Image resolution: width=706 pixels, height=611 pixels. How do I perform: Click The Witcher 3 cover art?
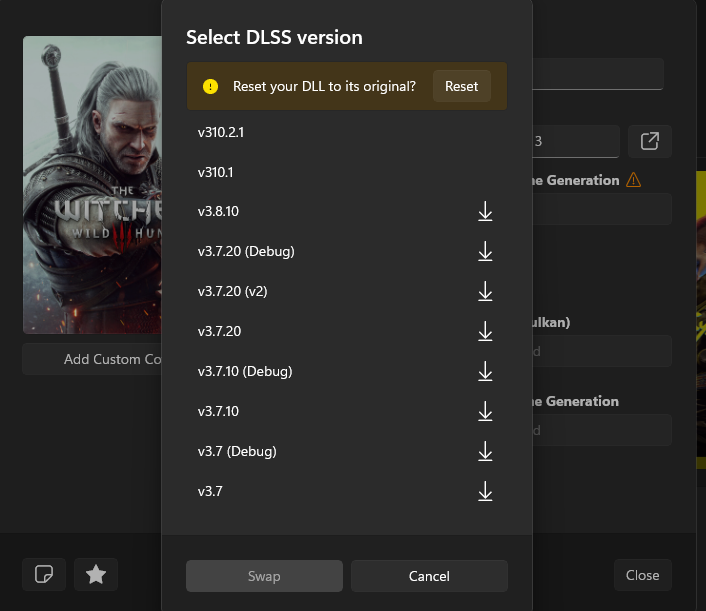point(92,185)
